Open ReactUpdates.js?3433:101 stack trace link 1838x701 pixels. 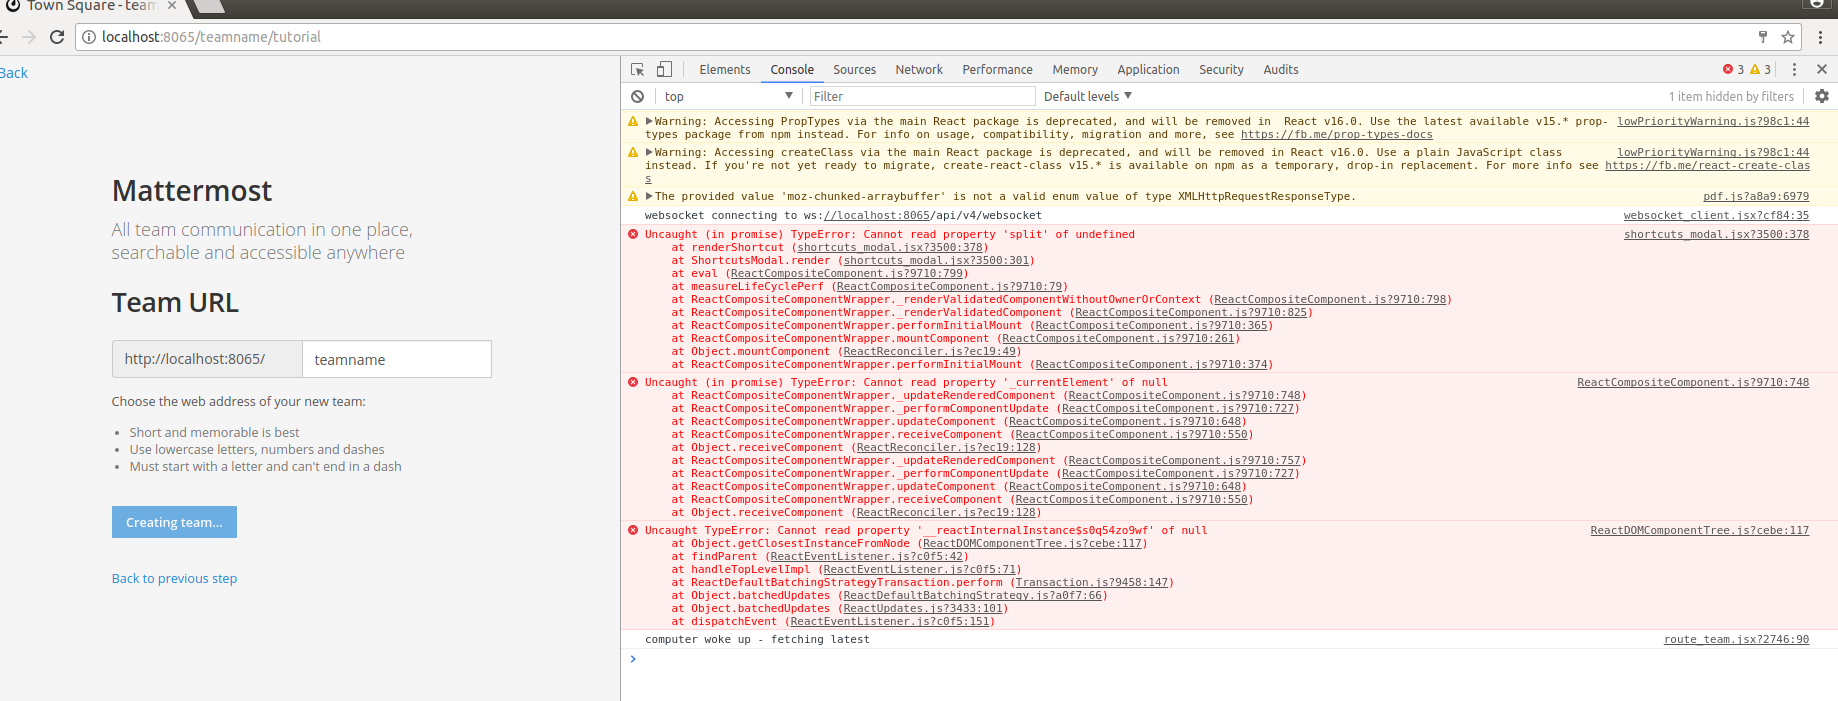[x=922, y=608]
